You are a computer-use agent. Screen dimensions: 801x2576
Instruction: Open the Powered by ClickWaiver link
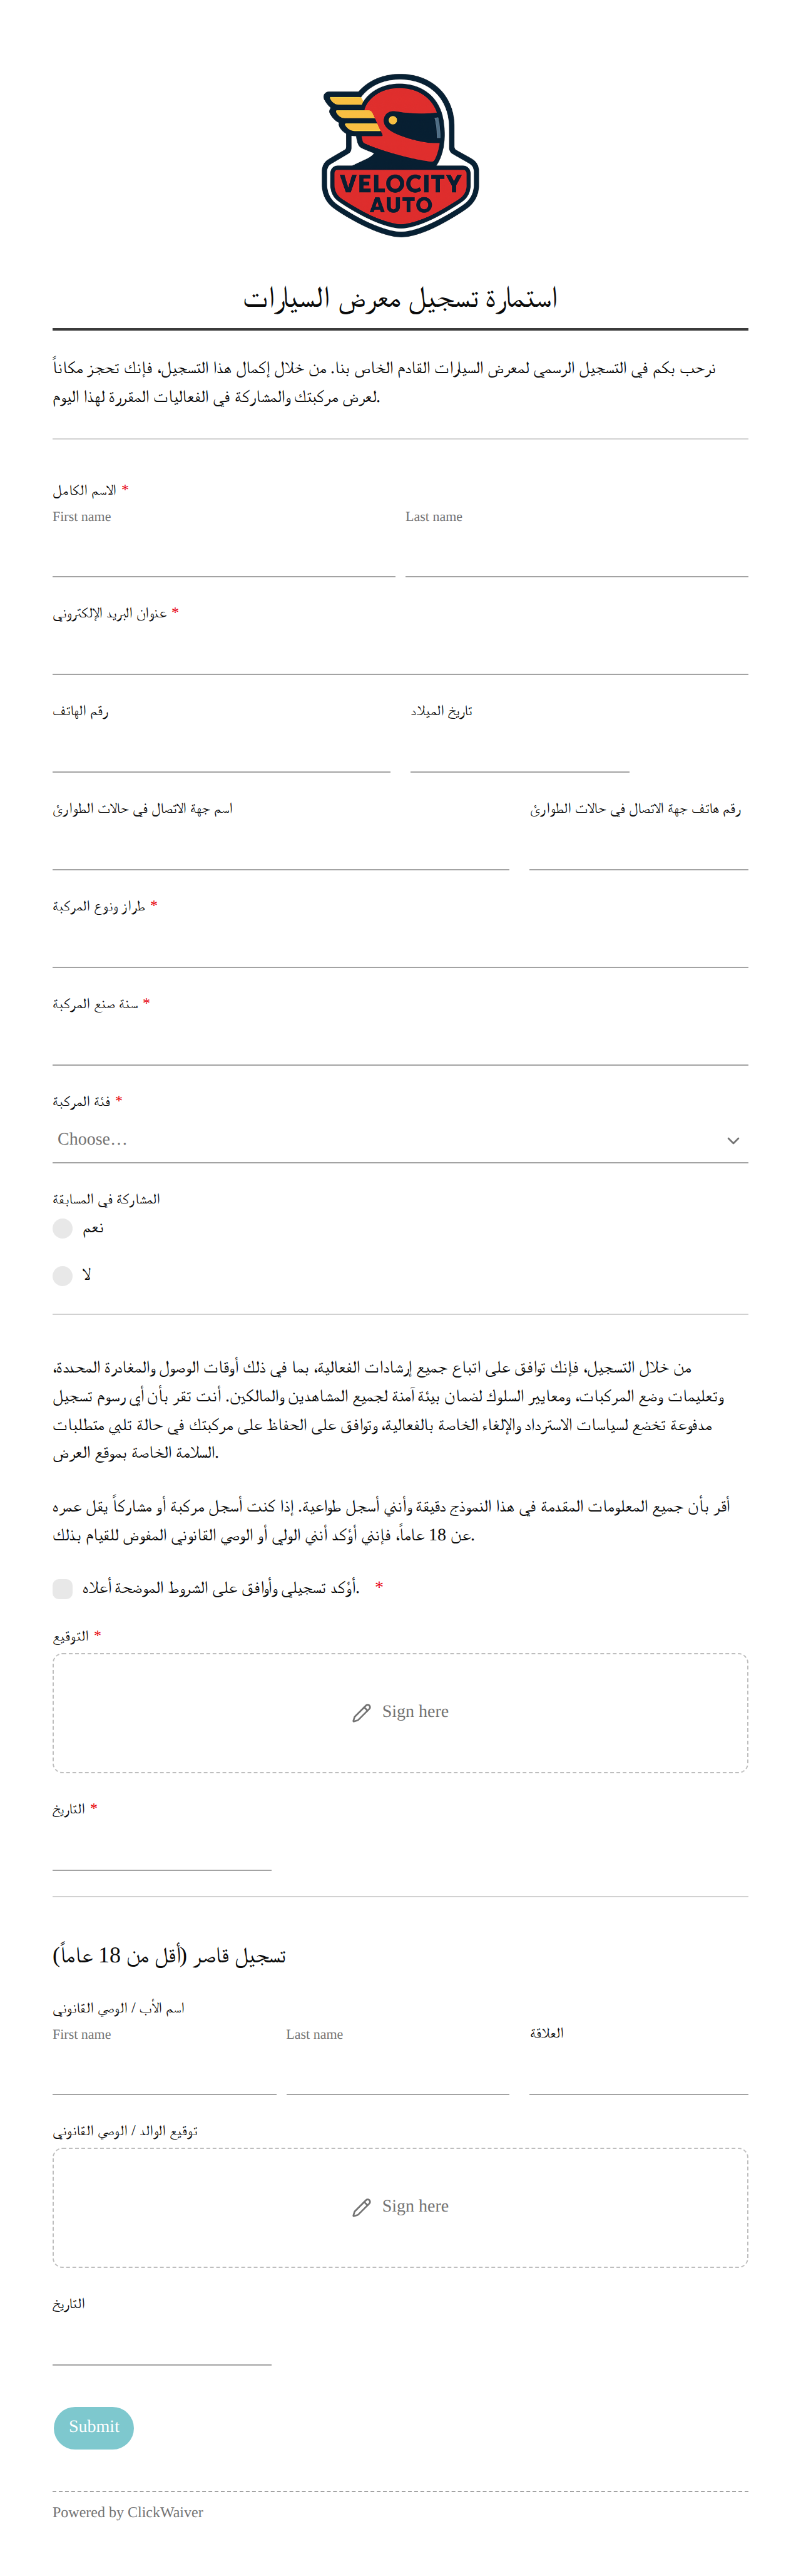[x=128, y=2512]
